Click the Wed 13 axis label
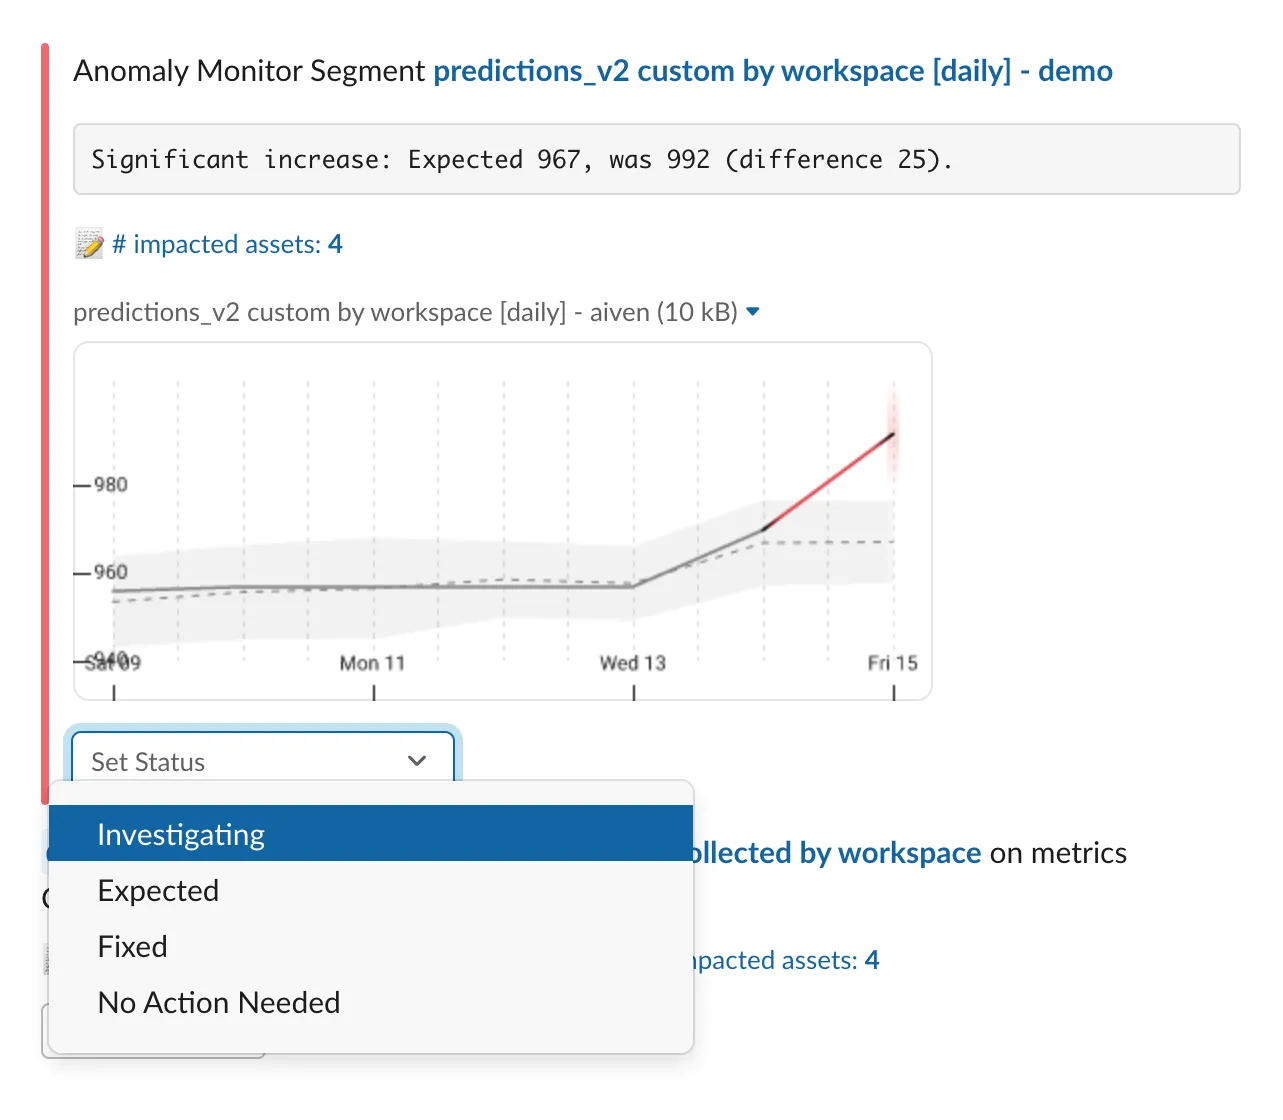The width and height of the screenshot is (1283, 1120). click(632, 662)
